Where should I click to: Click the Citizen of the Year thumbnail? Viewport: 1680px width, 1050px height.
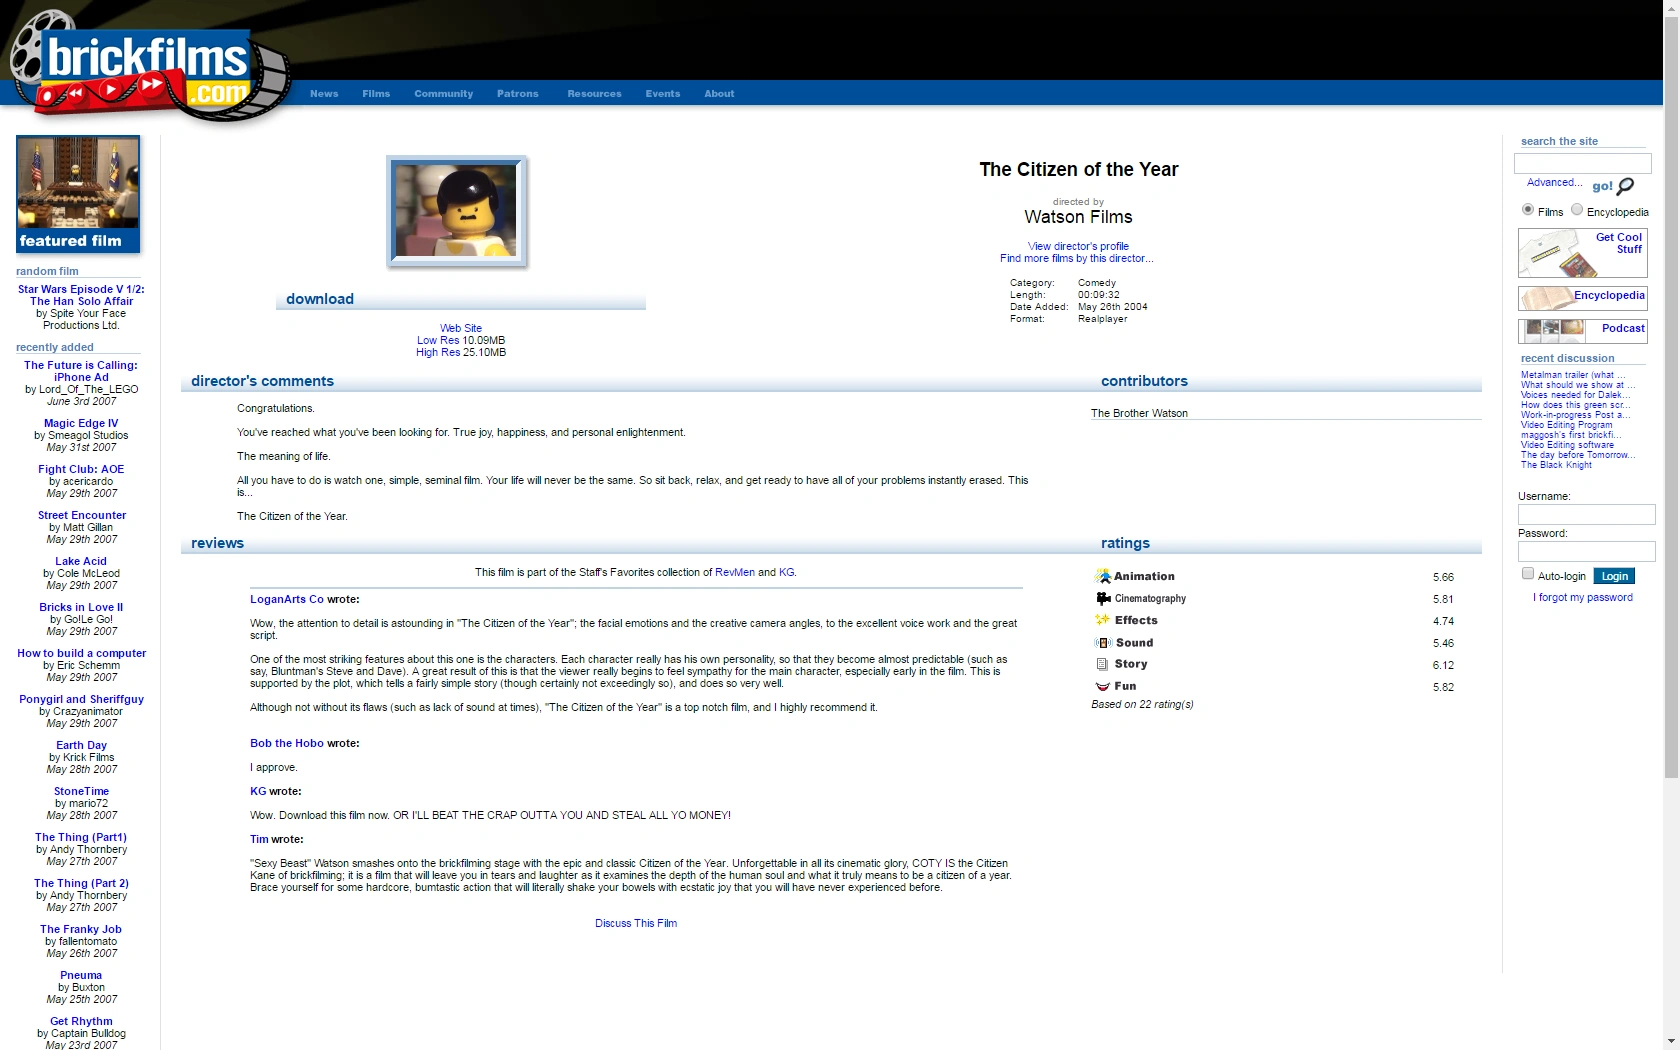tap(457, 212)
